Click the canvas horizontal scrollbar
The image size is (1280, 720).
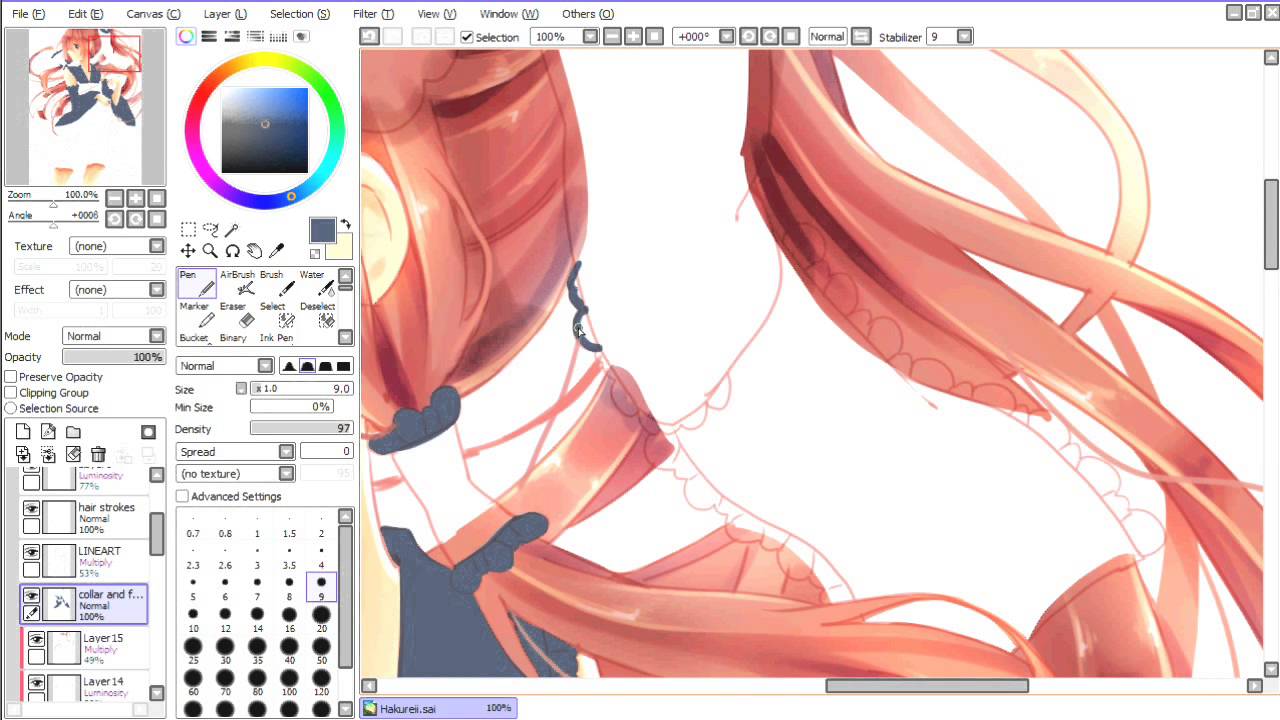927,685
